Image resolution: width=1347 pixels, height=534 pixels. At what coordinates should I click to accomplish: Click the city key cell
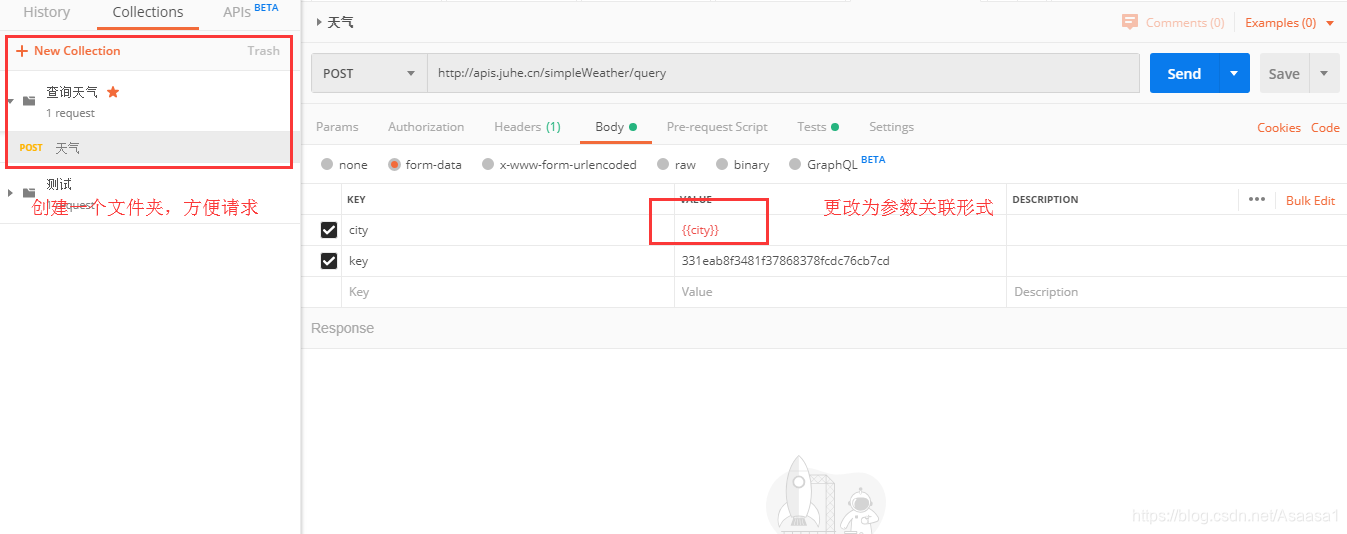tap(507, 230)
